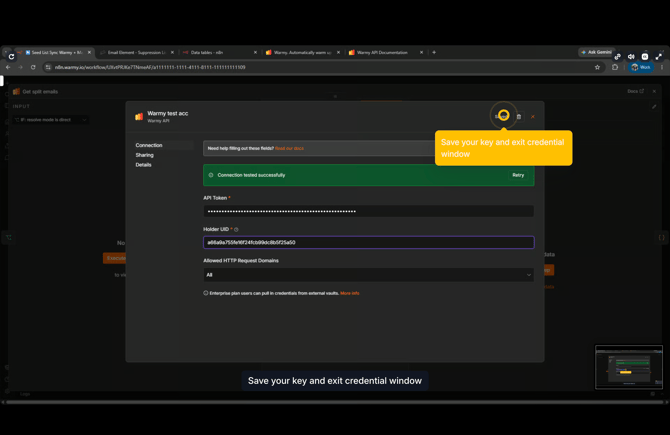
Task: Open the video preview thumbnail at bottom-right
Action: [x=629, y=367]
